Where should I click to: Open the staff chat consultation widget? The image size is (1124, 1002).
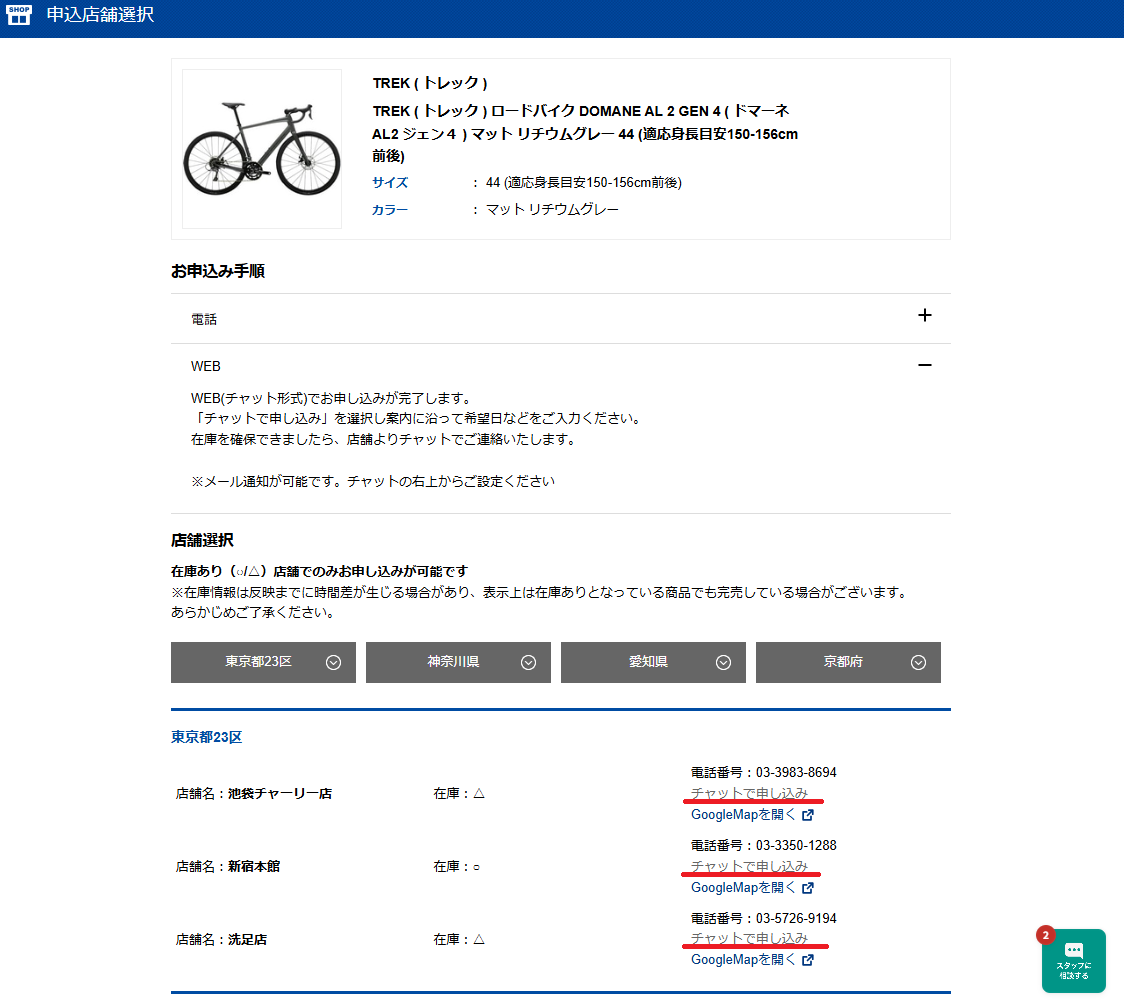[1073, 960]
